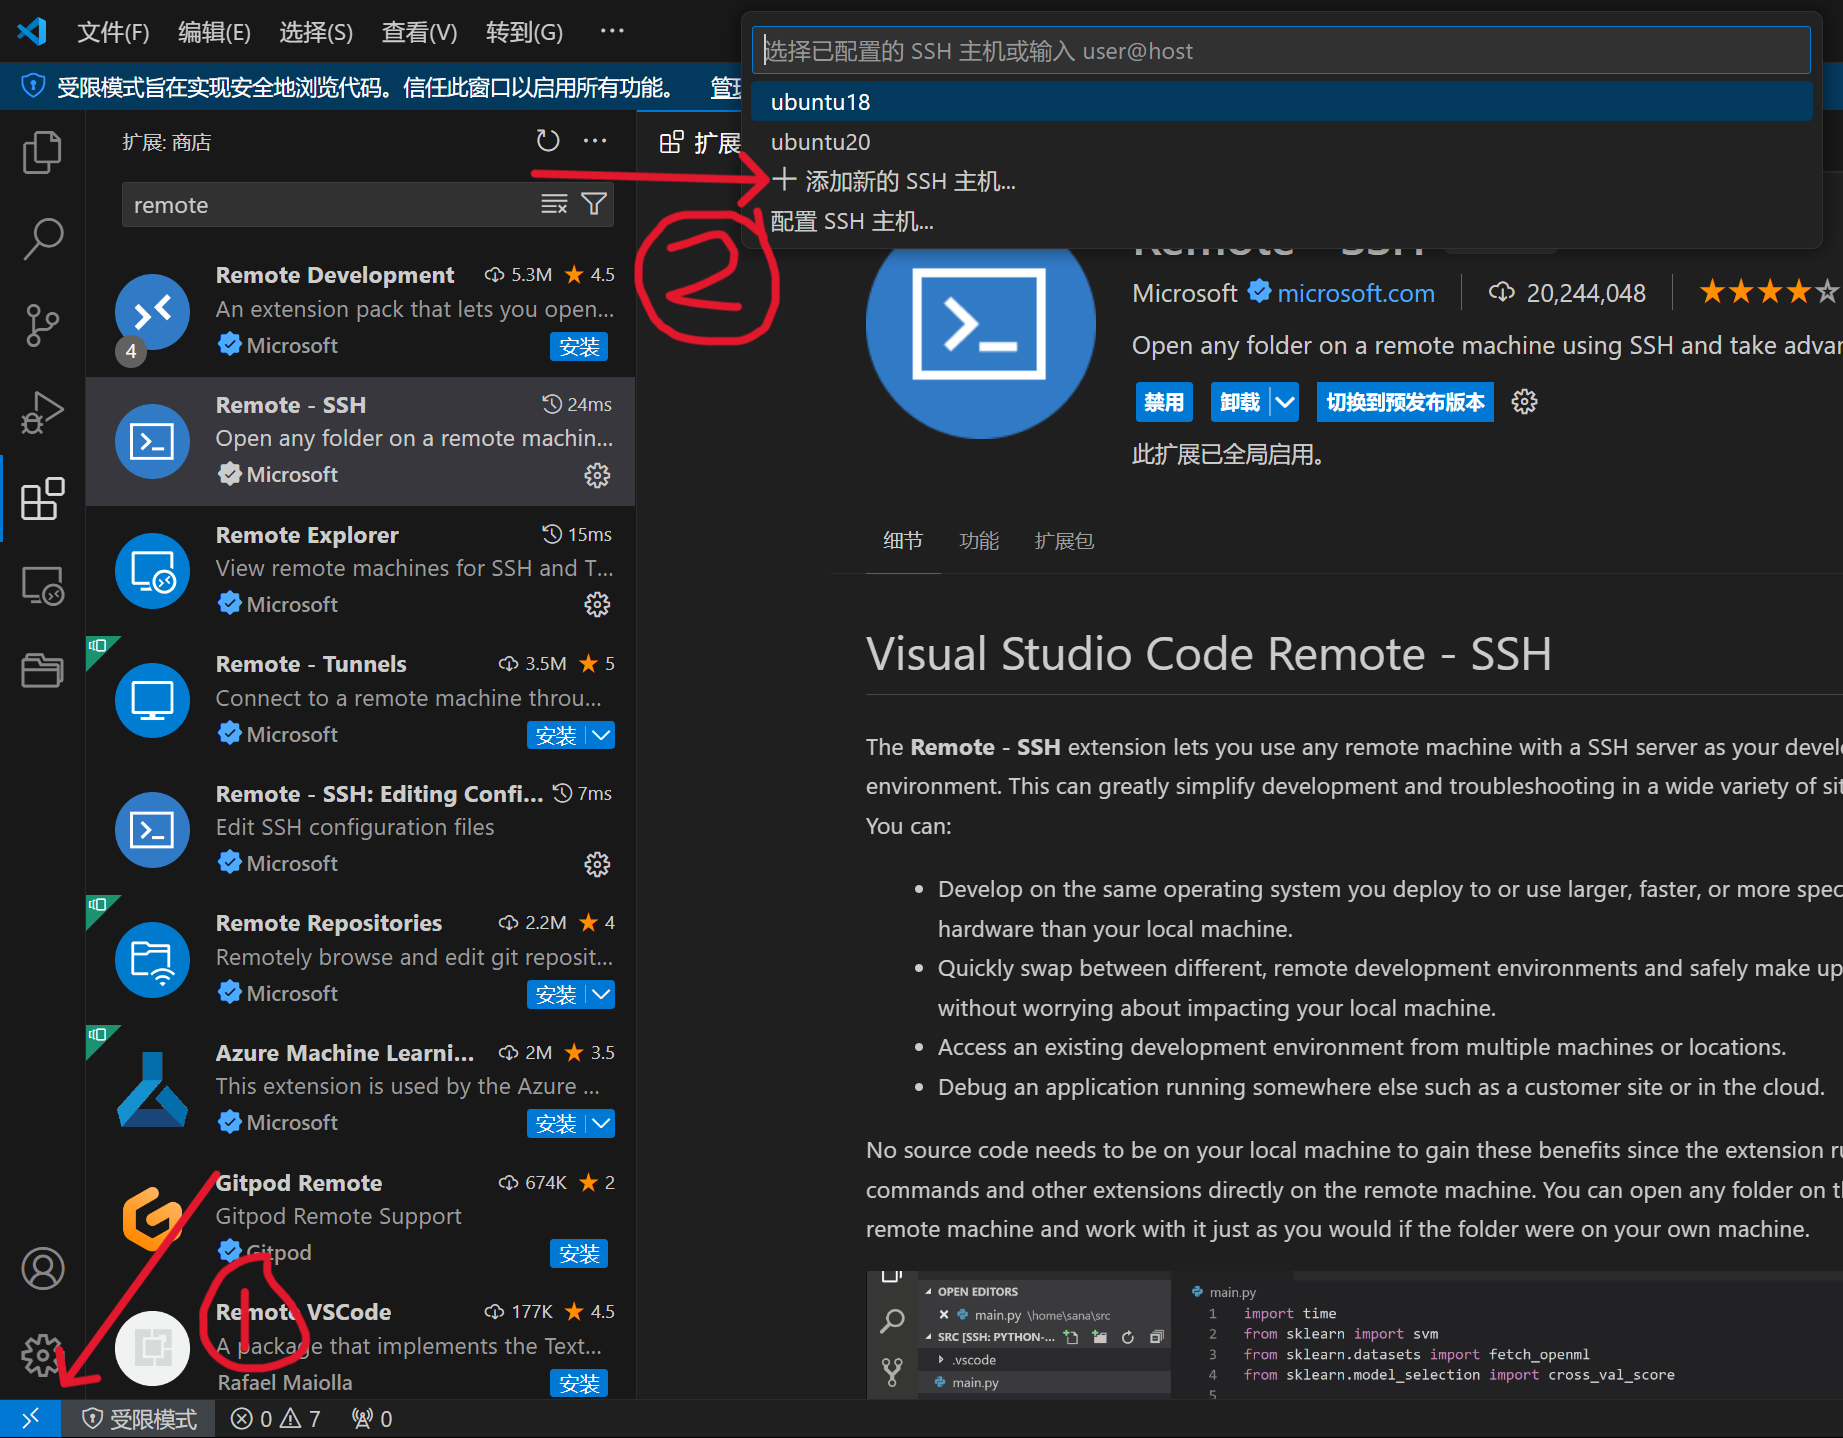Image resolution: width=1843 pixels, height=1438 pixels.
Task: Expand the Remote - Tunnels install dropdown
Action: pos(601,735)
